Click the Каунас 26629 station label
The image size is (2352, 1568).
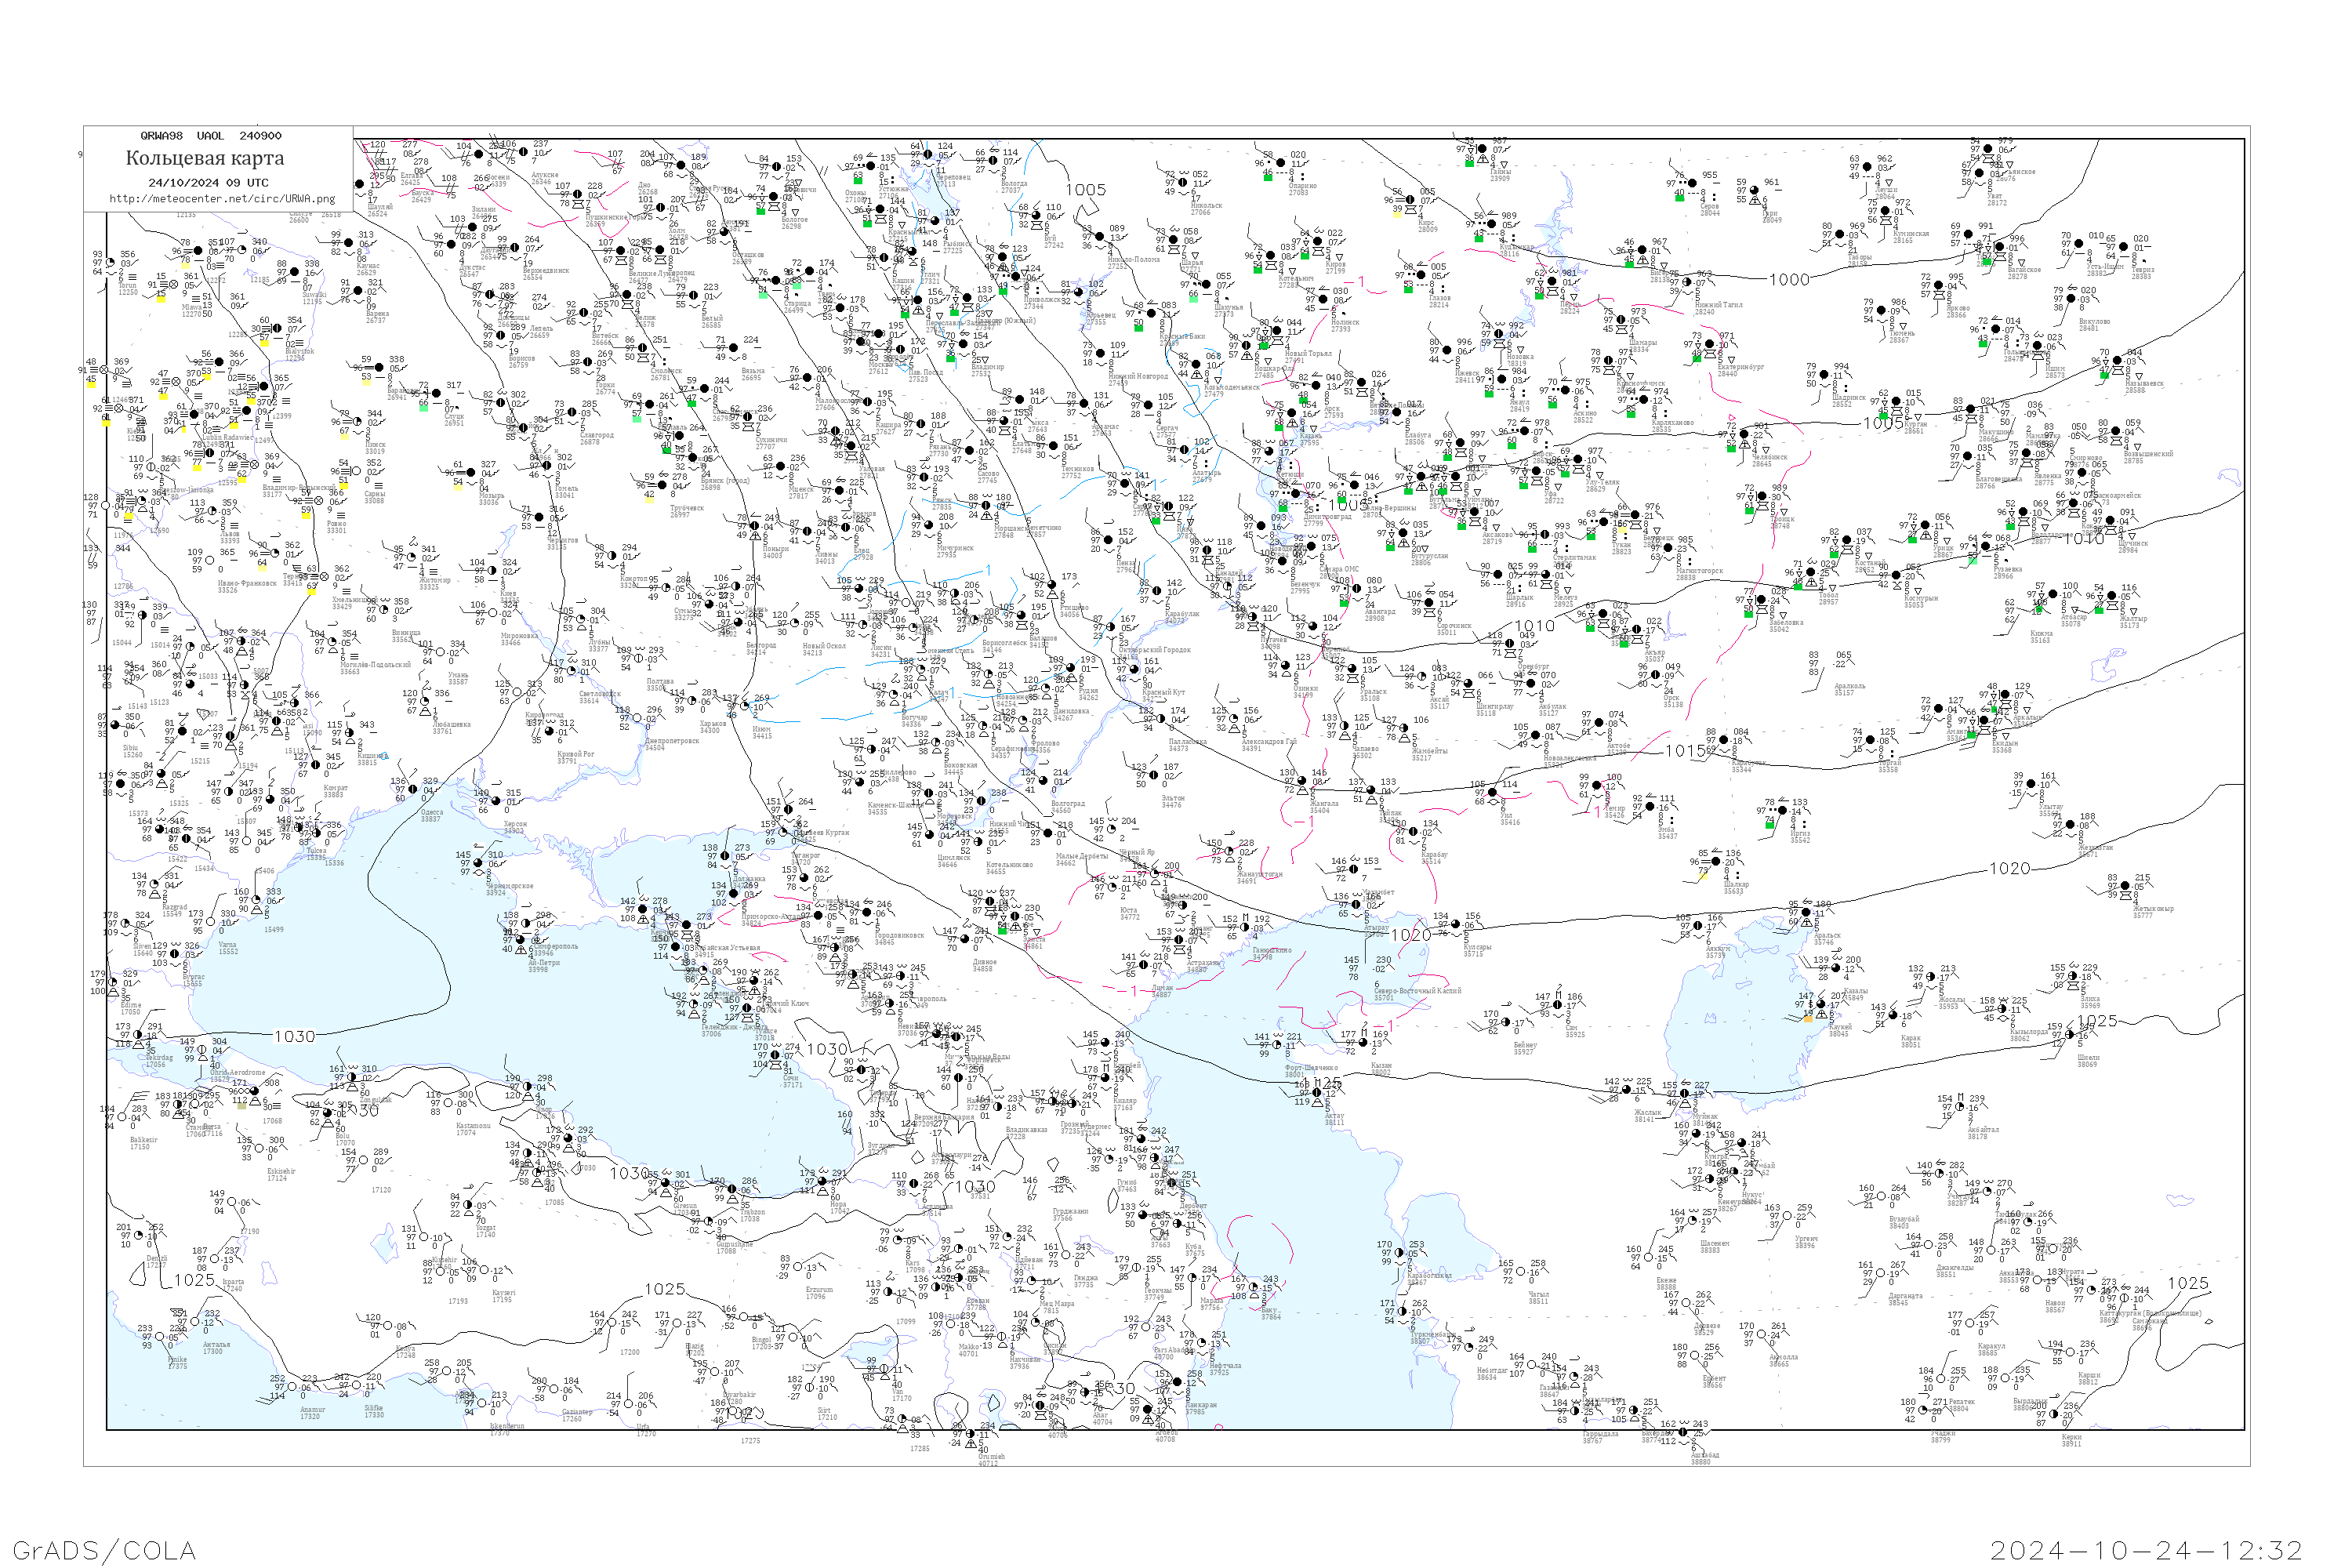pos(367,269)
